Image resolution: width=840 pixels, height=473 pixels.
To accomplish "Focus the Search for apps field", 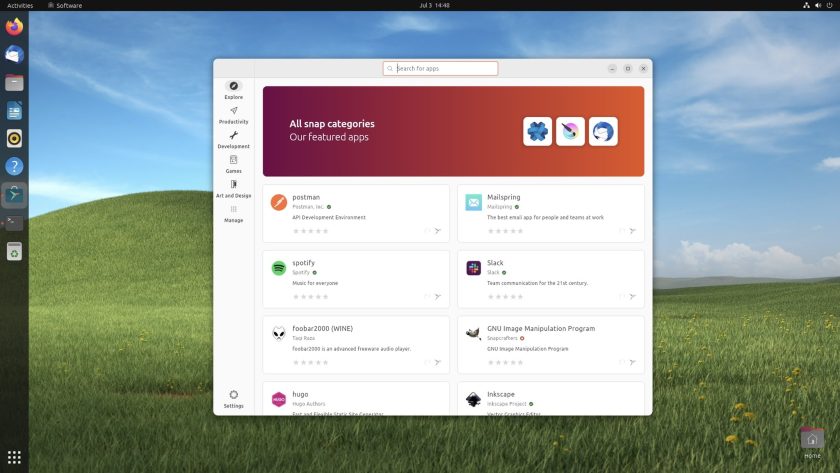I will point(440,69).
